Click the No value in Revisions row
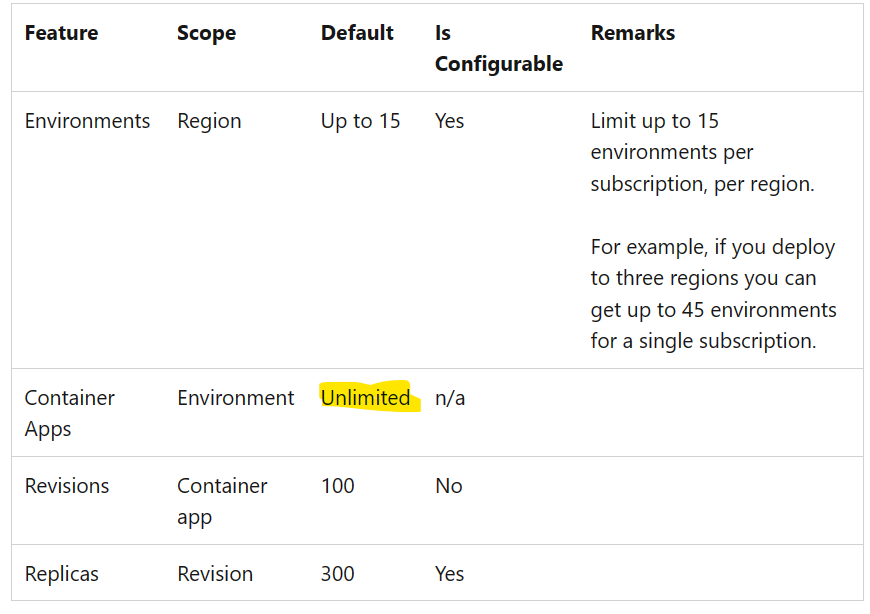Viewport: 870px width, 614px height. coord(448,486)
